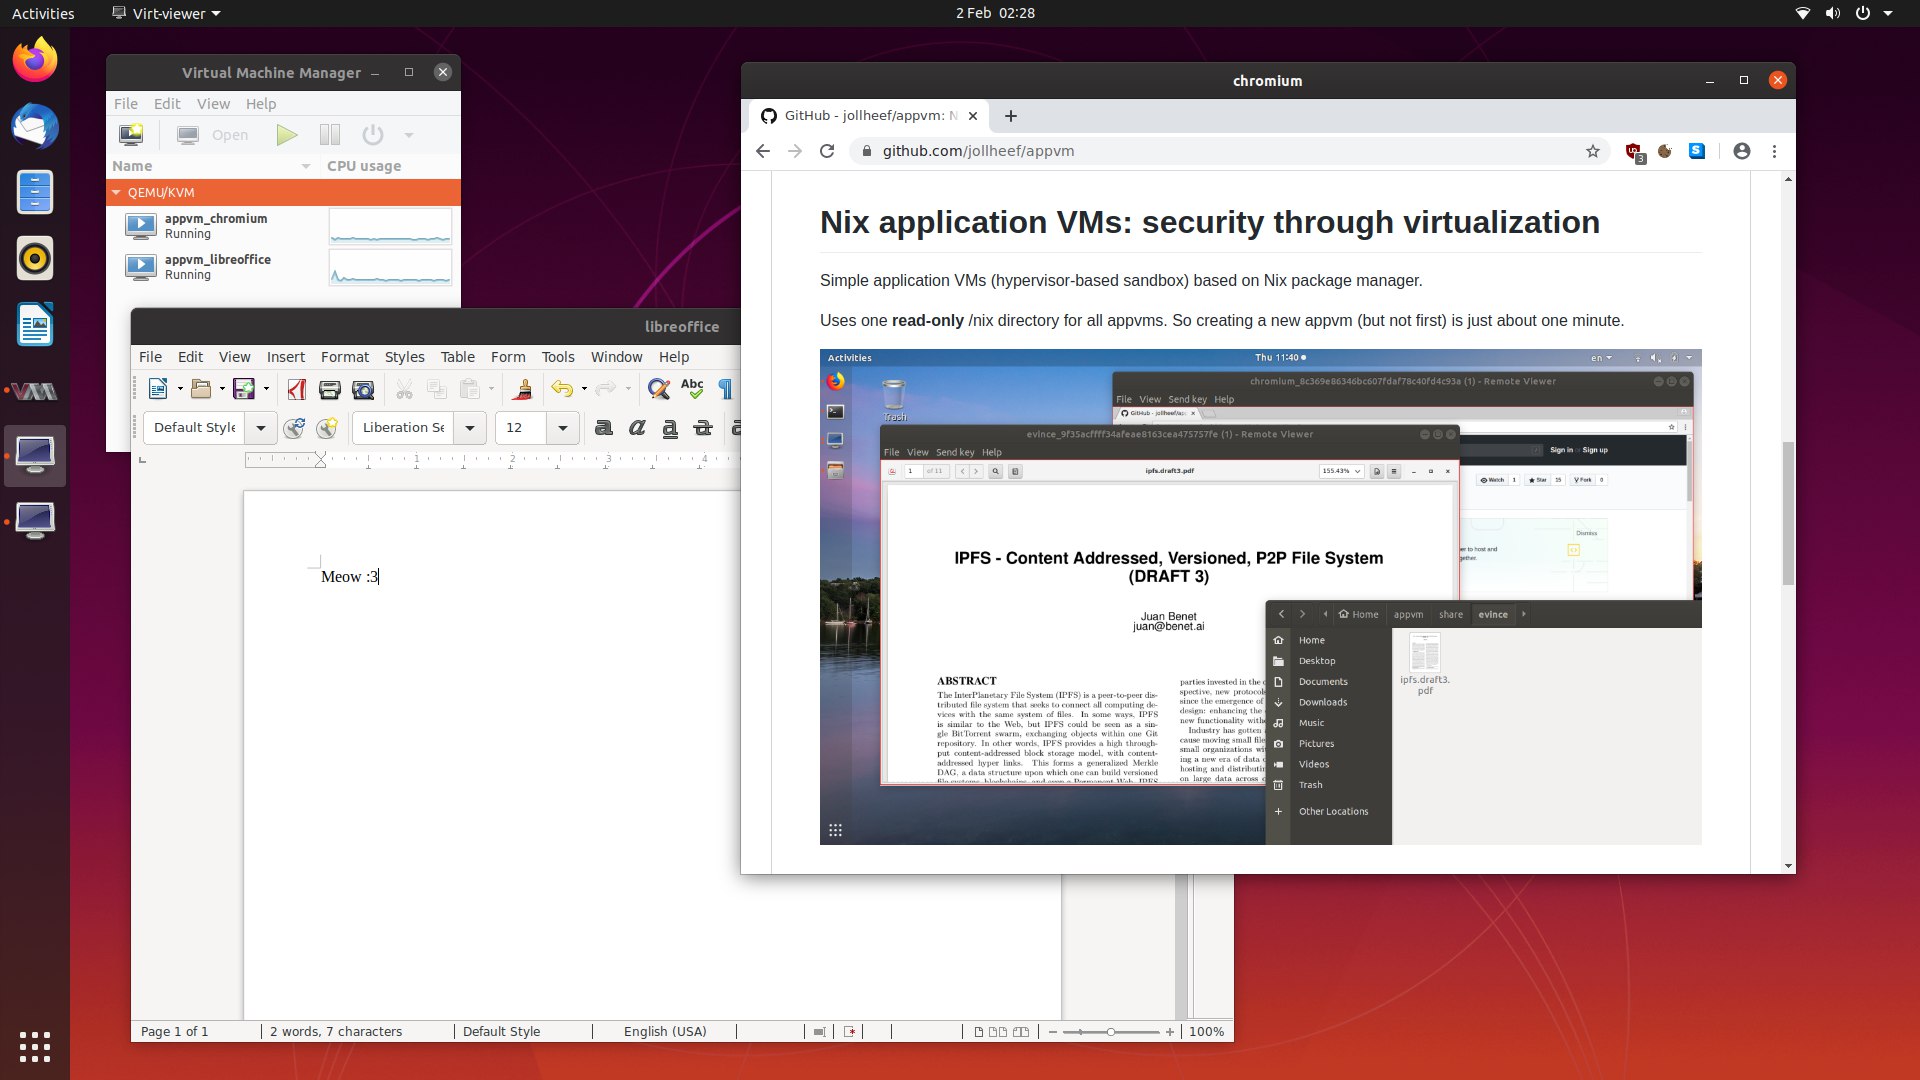
Task: Export document directly as PDF
Action: click(296, 389)
